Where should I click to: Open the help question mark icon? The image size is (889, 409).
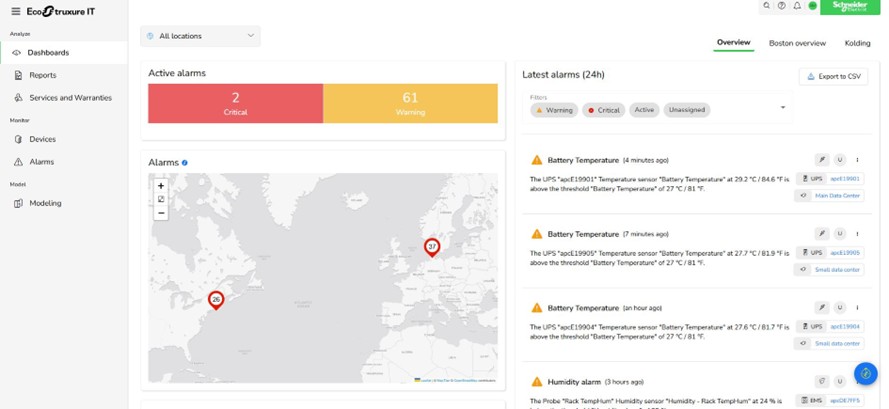pyautogui.click(x=782, y=6)
